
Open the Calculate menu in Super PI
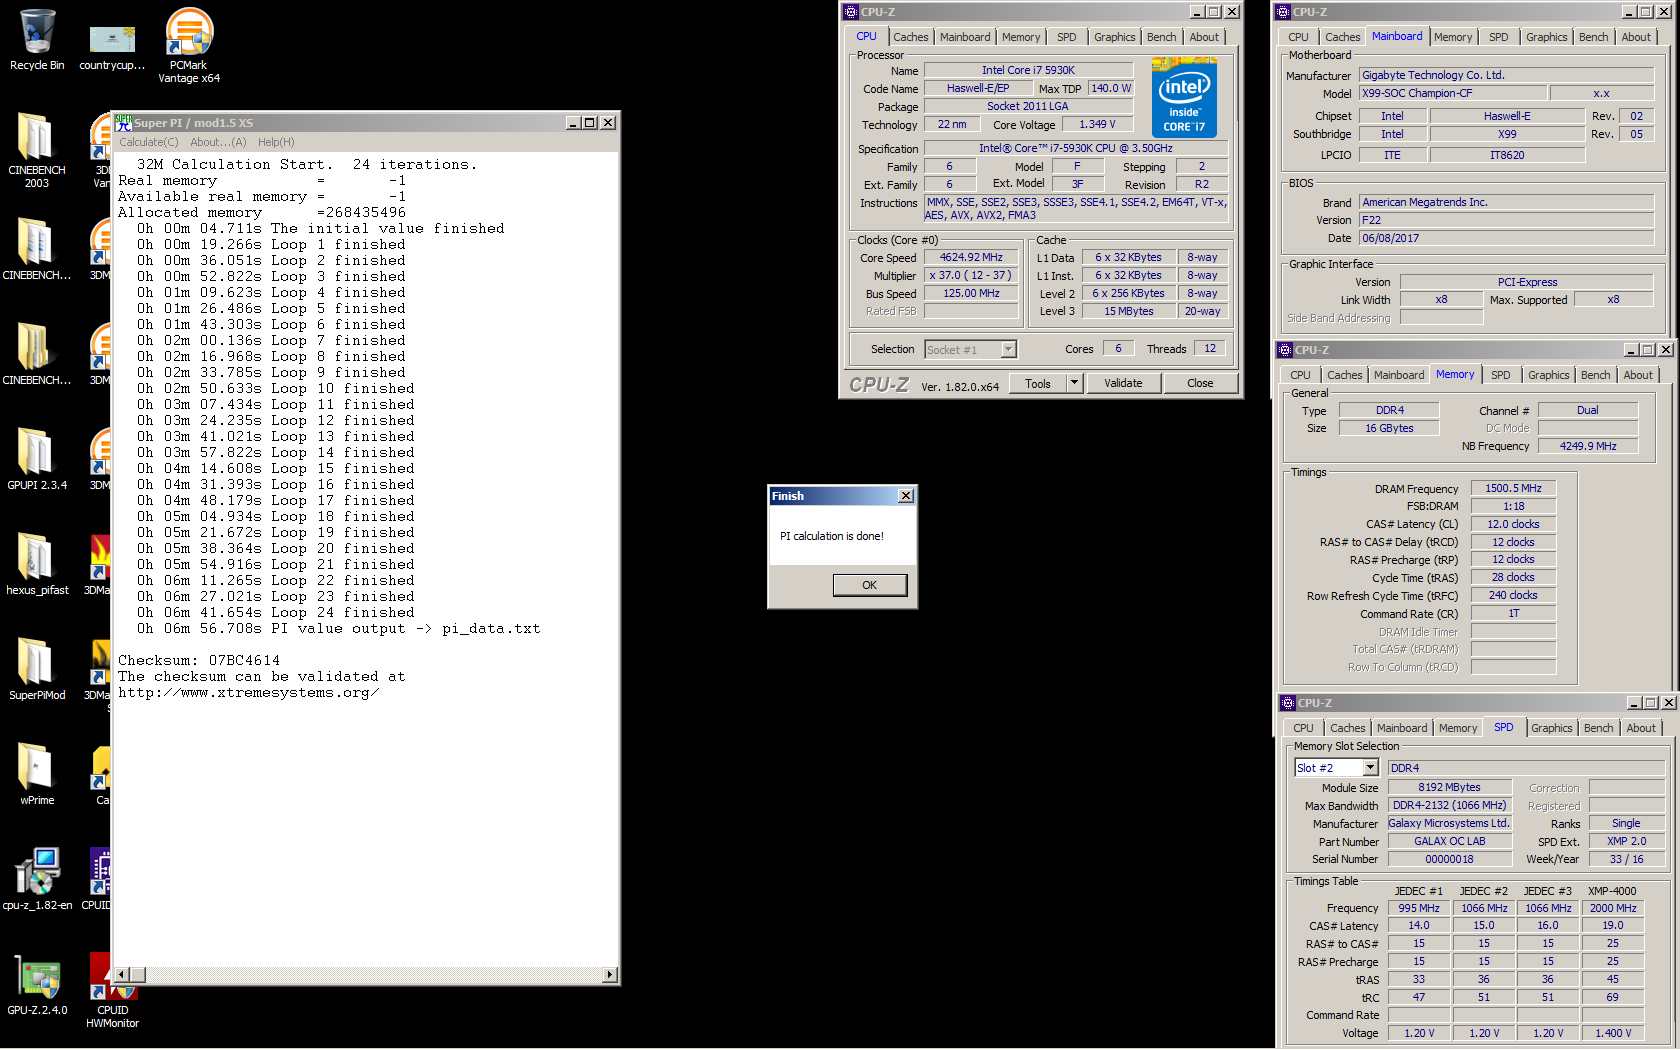[148, 142]
